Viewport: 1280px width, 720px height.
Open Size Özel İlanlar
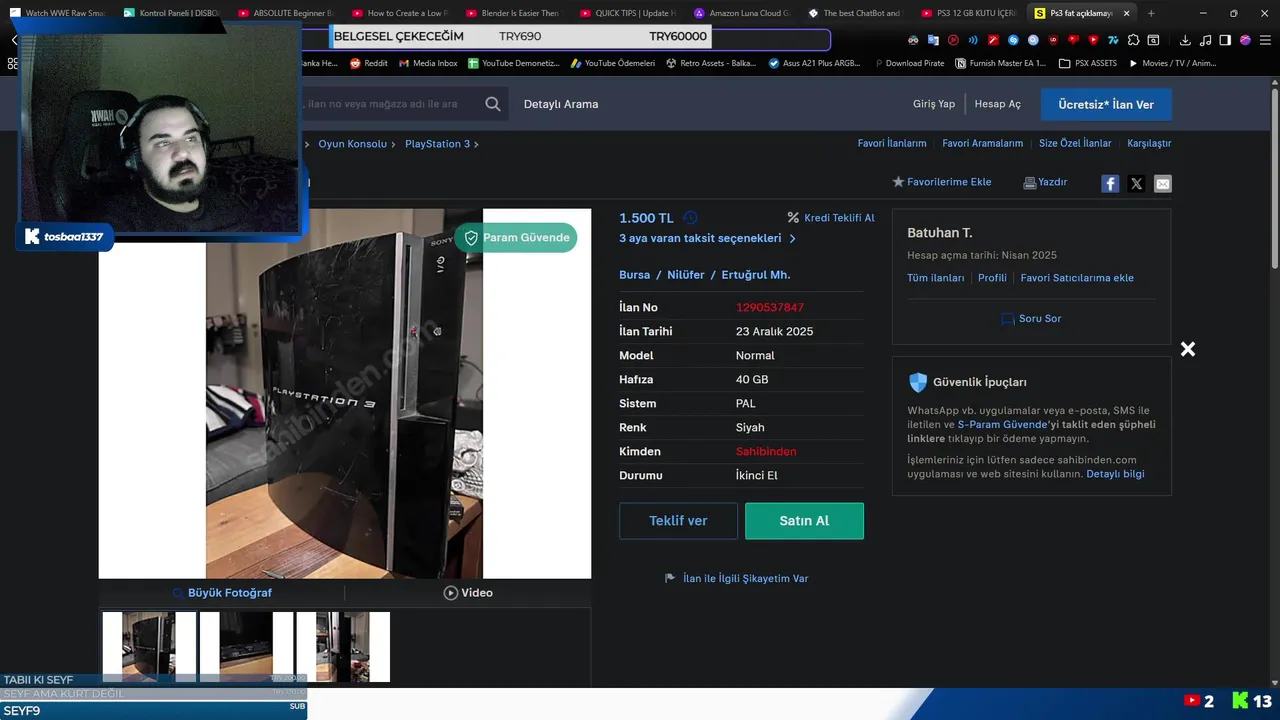1075,143
